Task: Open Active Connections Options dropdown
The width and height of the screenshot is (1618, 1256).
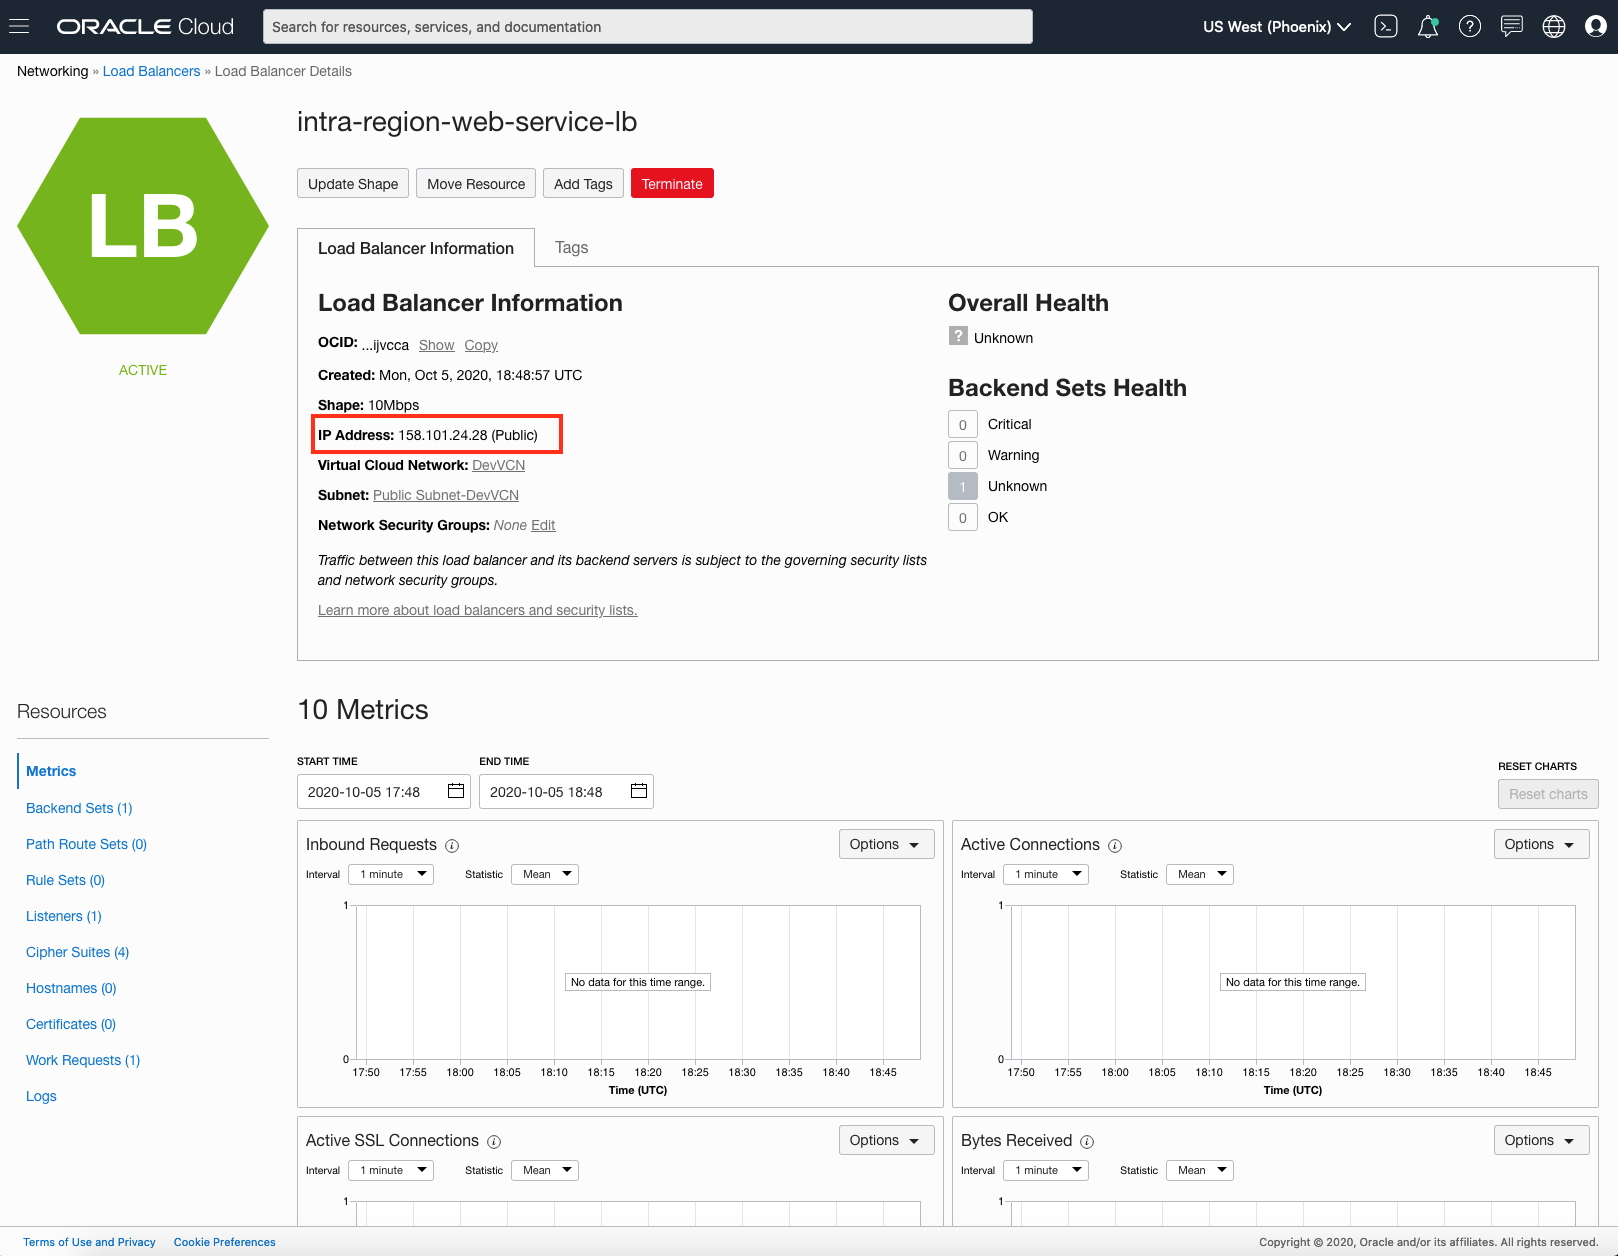Action: coord(1541,844)
